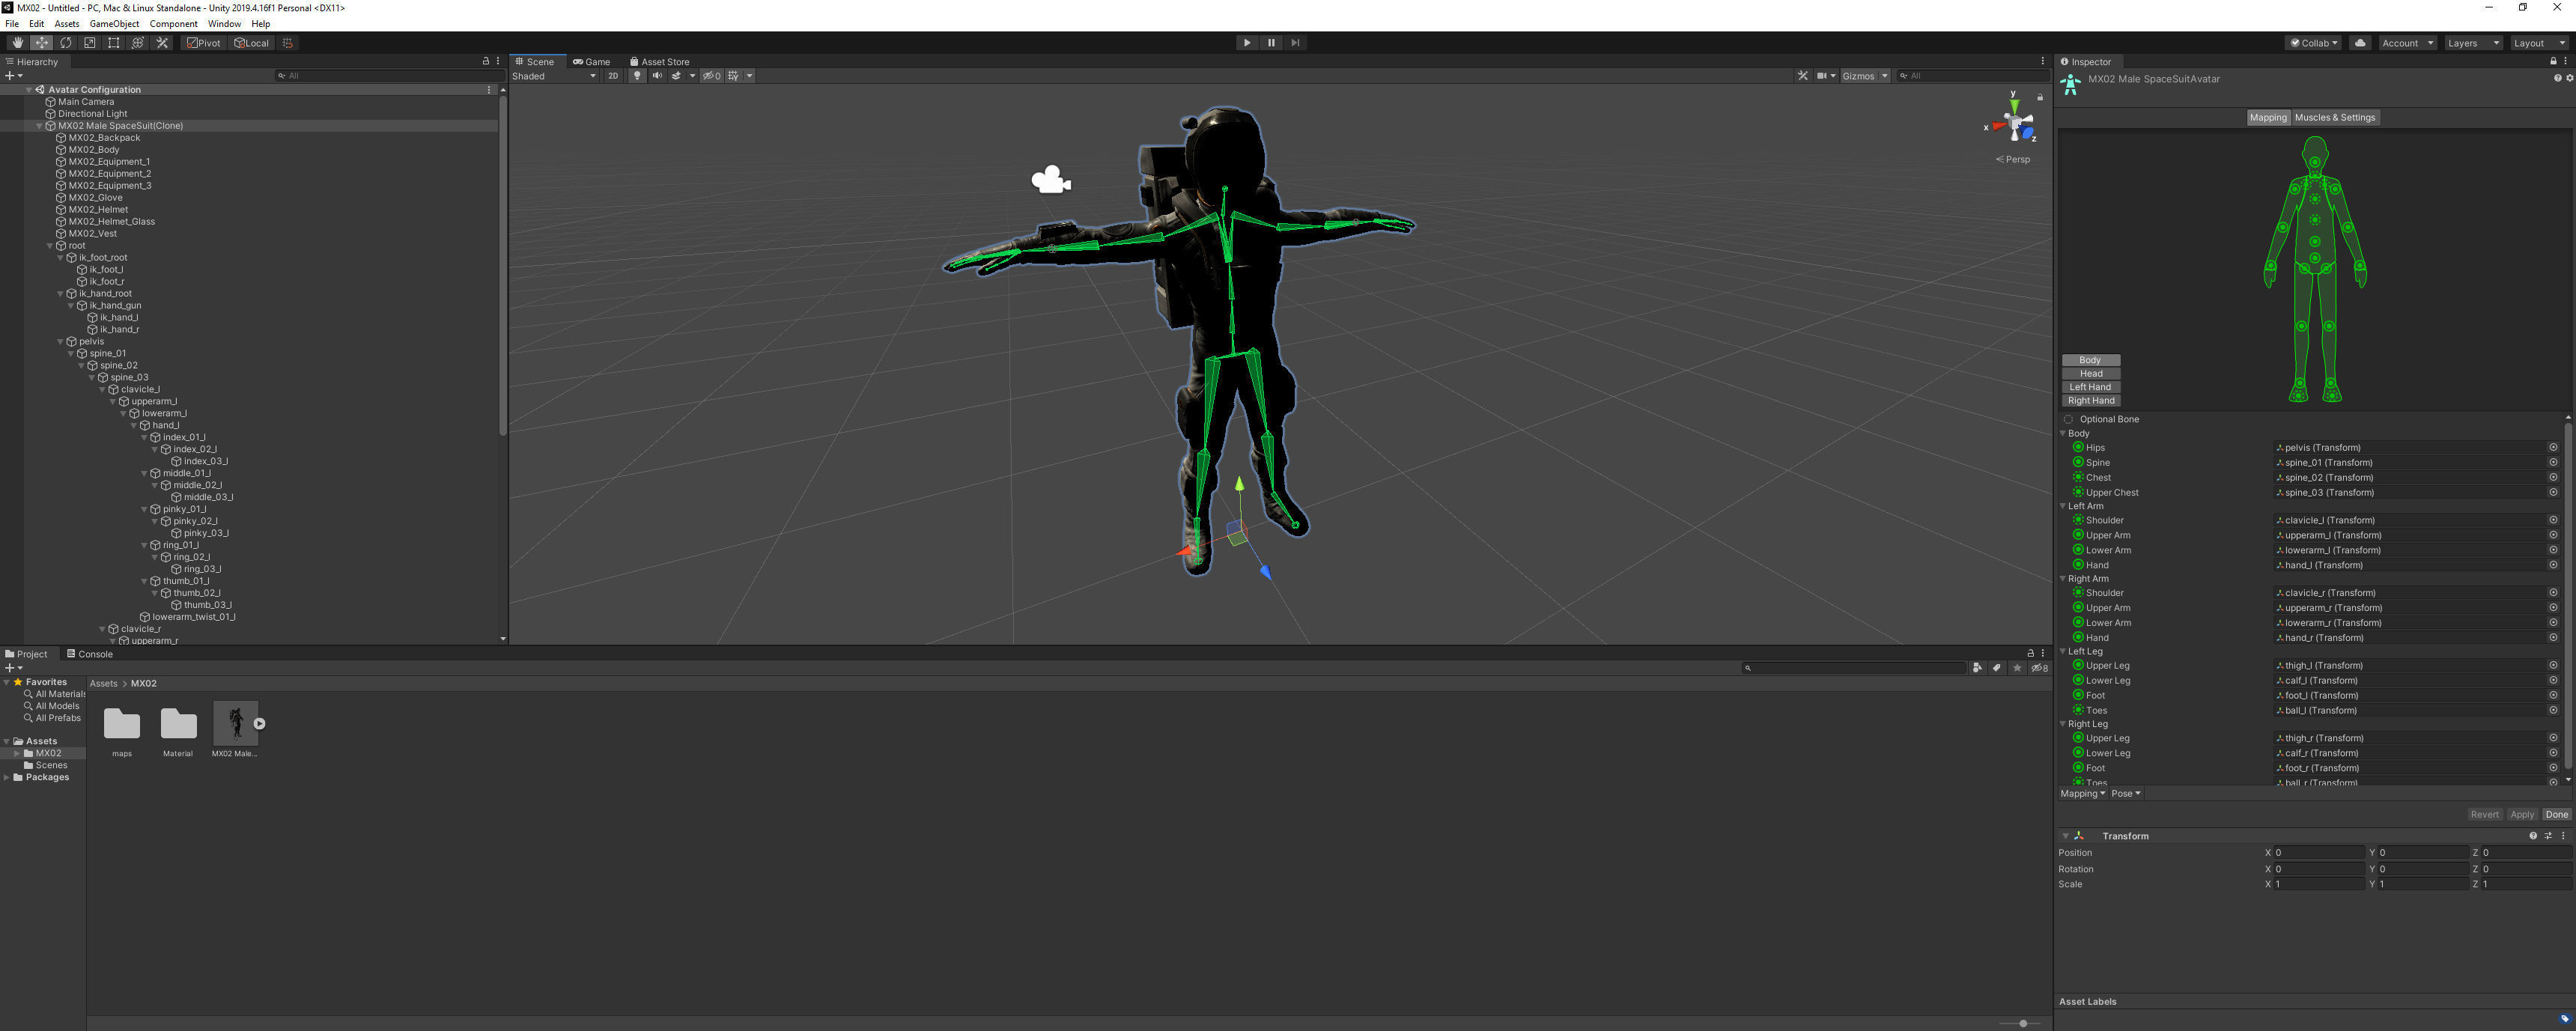This screenshot has height=1031, width=2576.
Task: Choose the Rect transform tool
Action: click(x=113, y=43)
